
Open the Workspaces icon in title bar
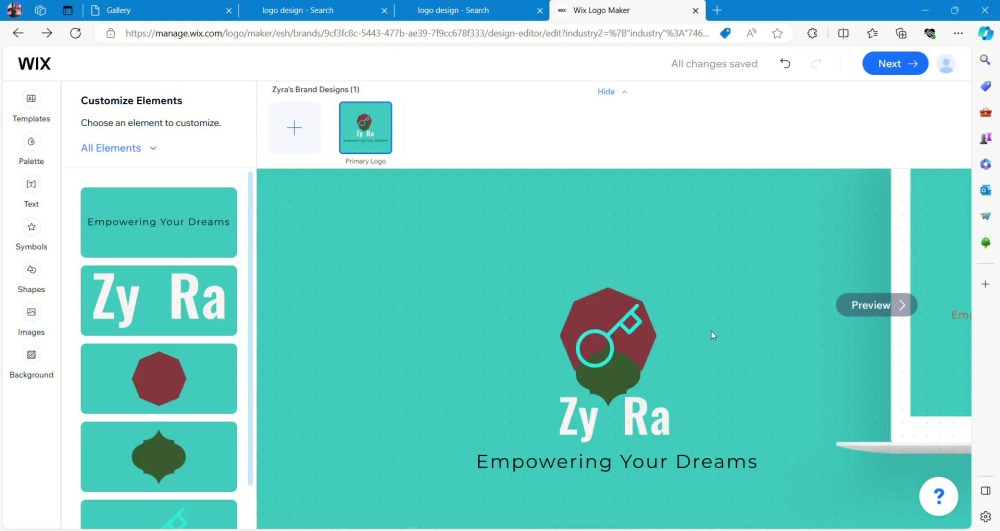[x=40, y=10]
